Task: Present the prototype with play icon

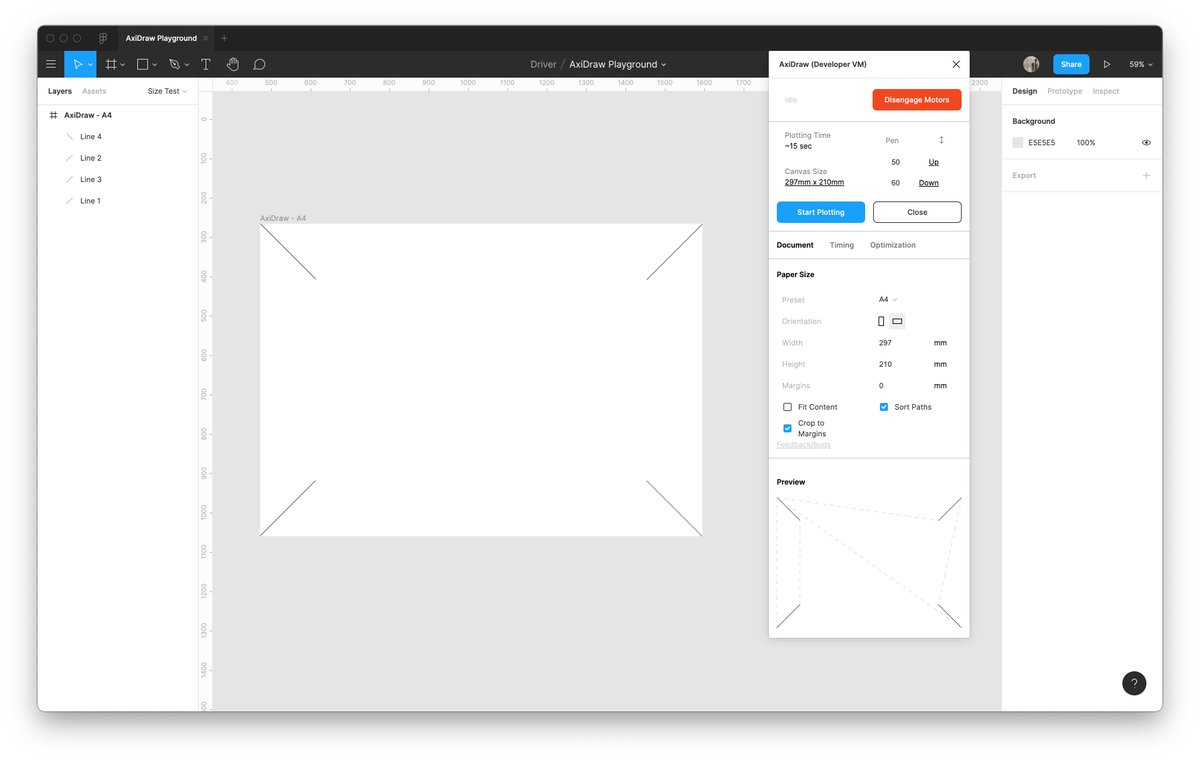Action: click(x=1107, y=64)
